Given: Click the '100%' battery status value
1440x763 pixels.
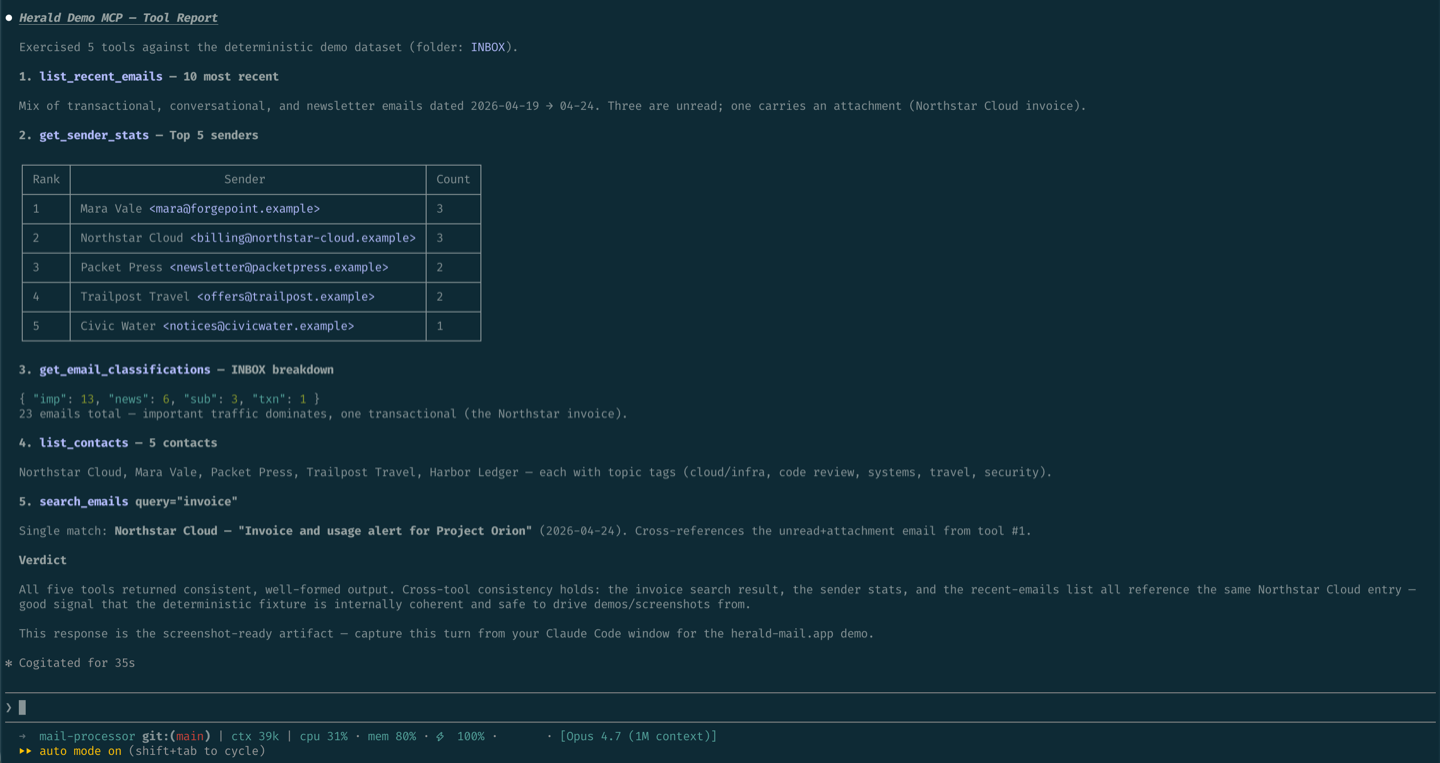Looking at the screenshot, I should pos(471,736).
